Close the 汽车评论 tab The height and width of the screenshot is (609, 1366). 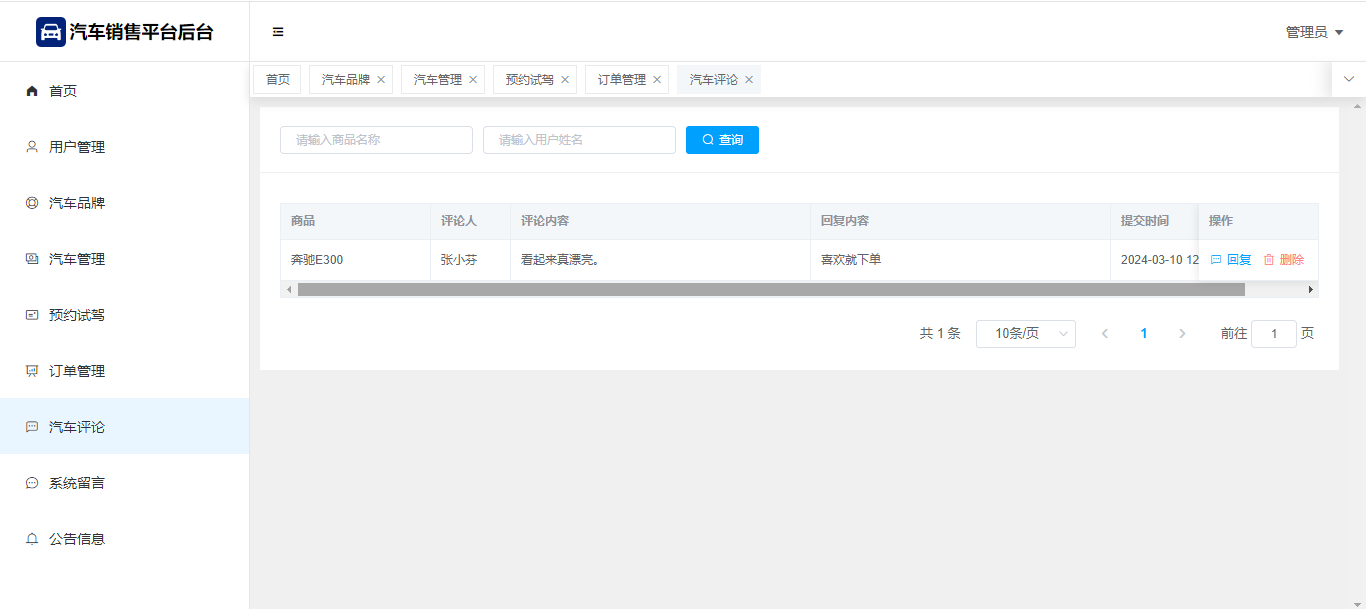[749, 80]
